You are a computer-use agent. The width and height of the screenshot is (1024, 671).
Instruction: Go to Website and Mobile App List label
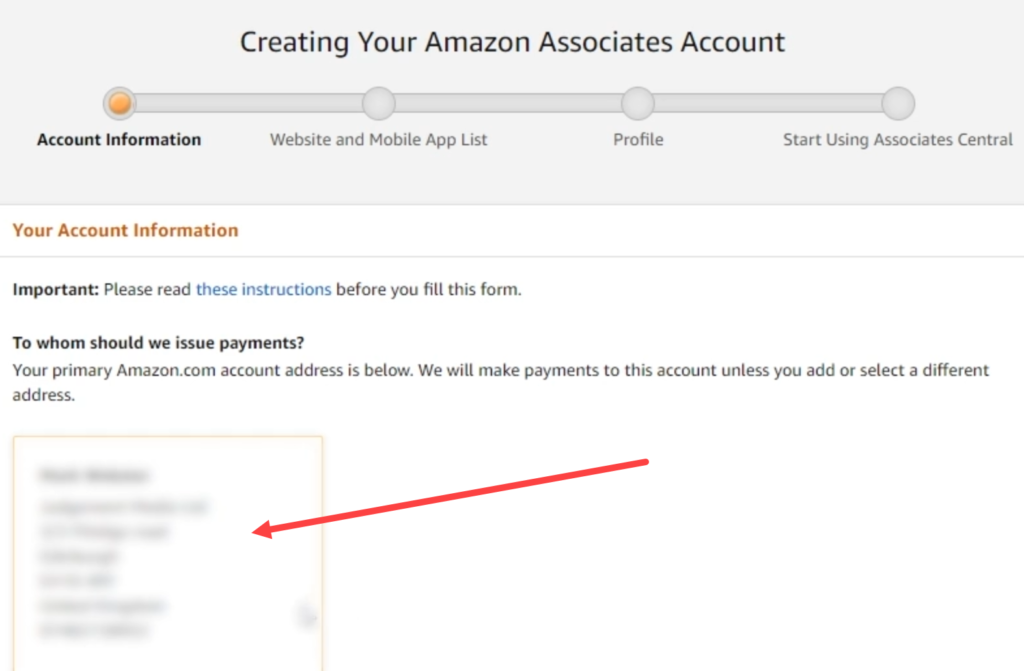point(378,140)
